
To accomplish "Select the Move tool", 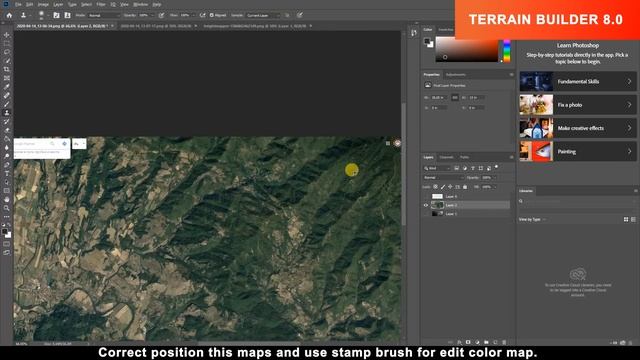I will click(7, 35).
